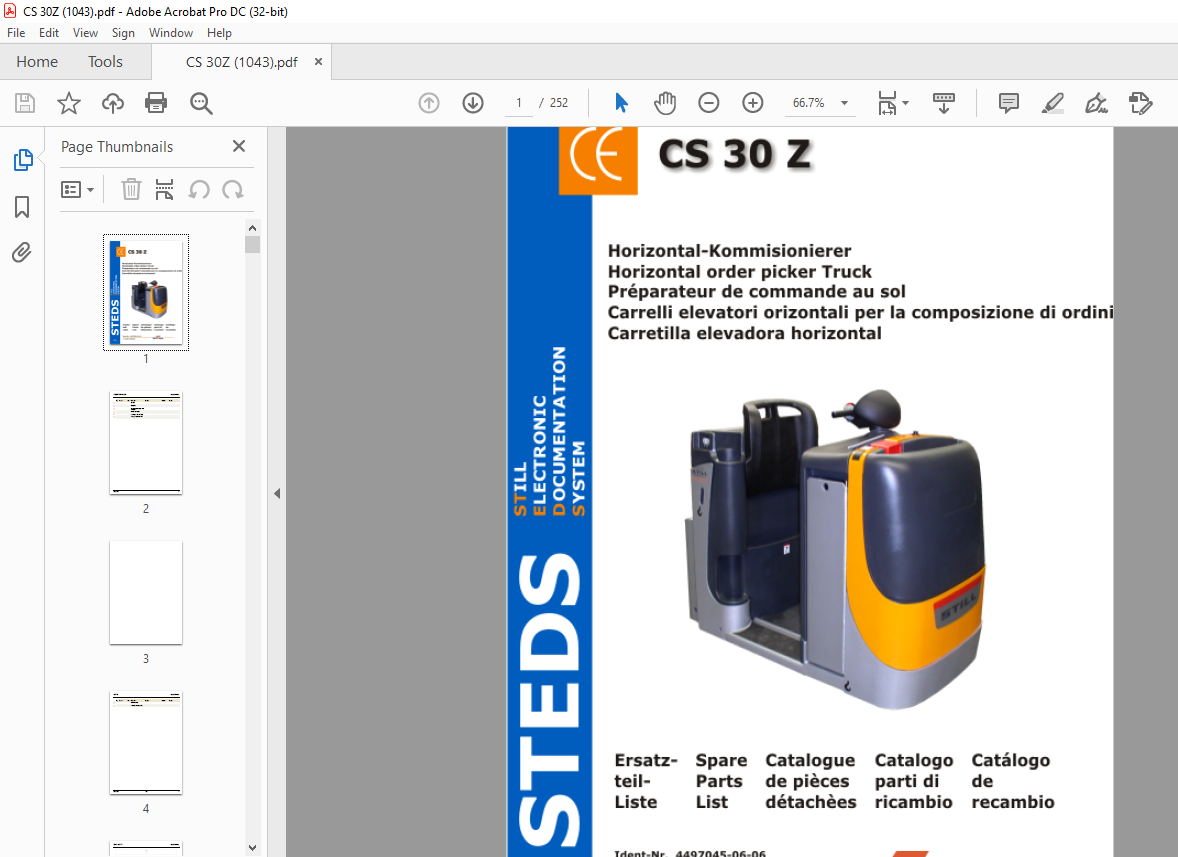
Task: Expand the page fit options dropdown arrow
Action: (905, 103)
